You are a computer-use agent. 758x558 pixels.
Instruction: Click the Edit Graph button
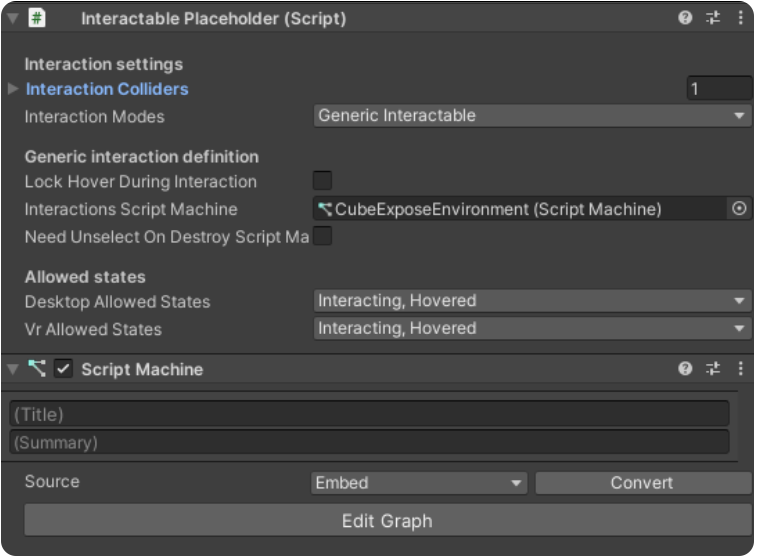click(387, 521)
